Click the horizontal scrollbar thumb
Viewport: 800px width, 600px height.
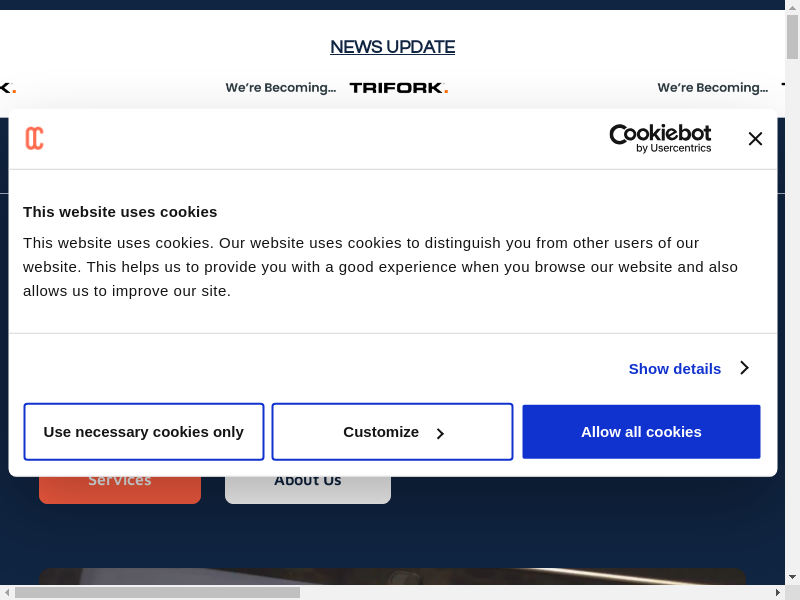tap(157, 592)
